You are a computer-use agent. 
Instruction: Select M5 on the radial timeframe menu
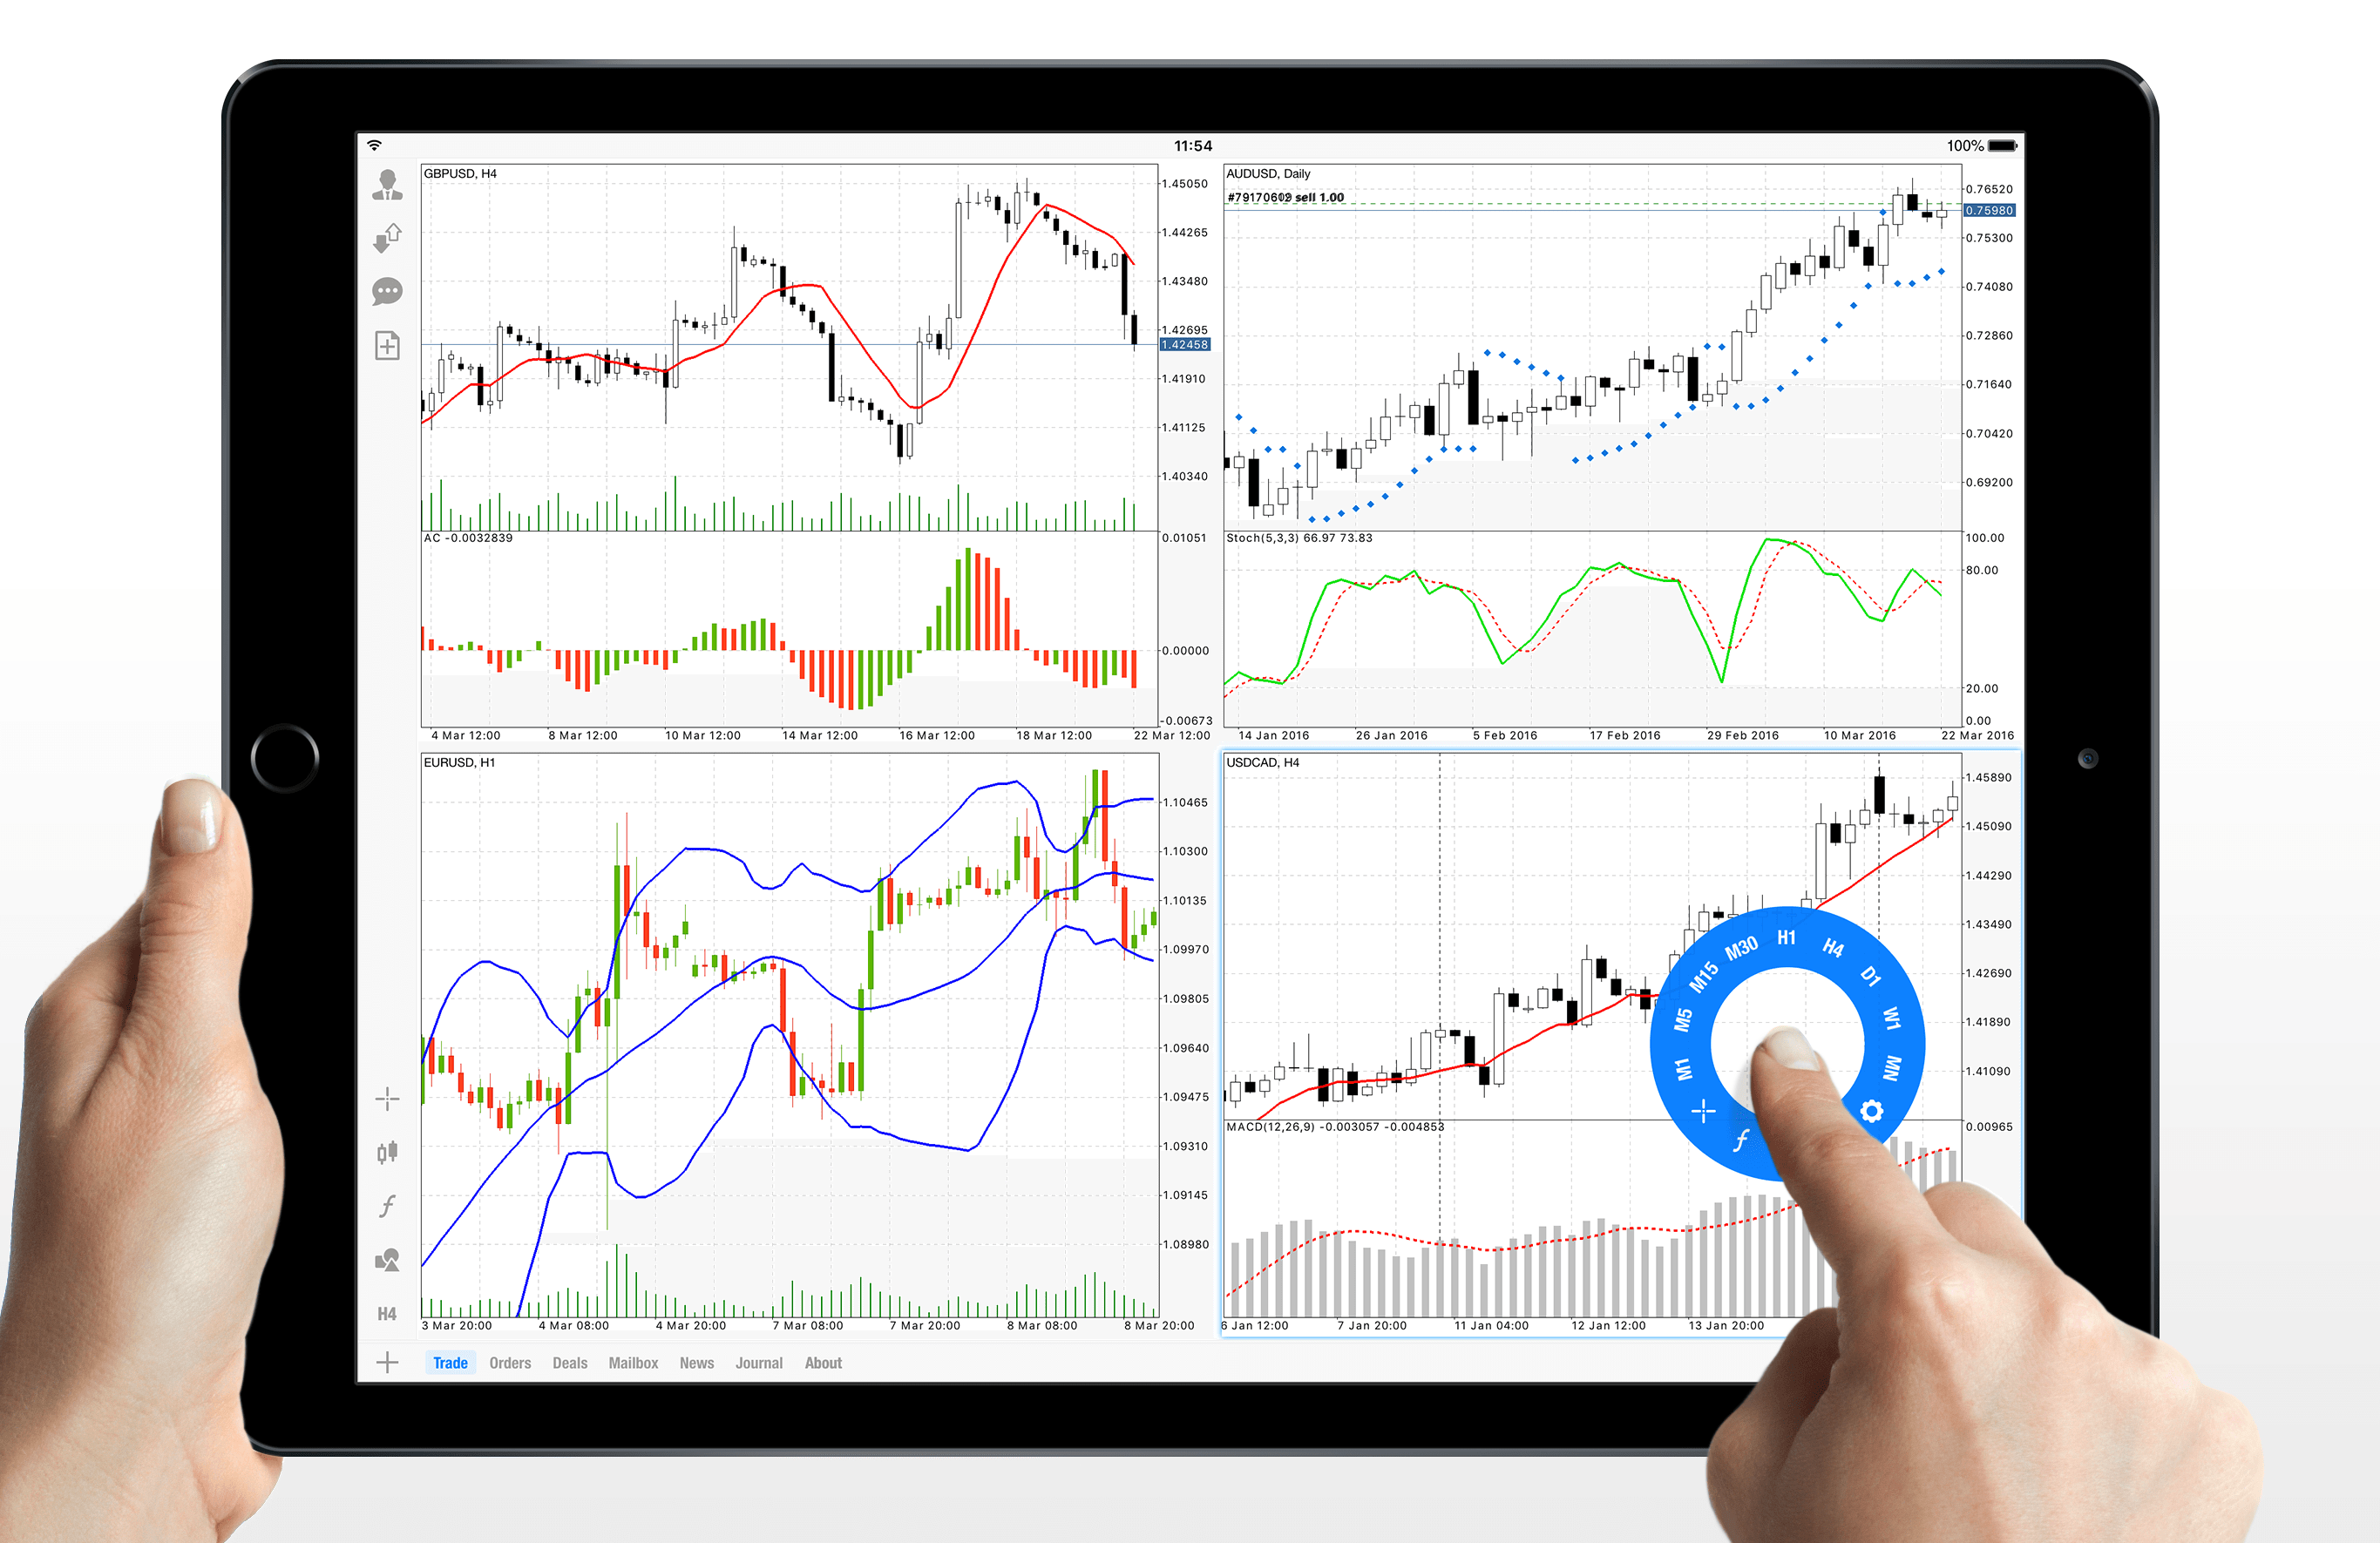(x=1684, y=1019)
